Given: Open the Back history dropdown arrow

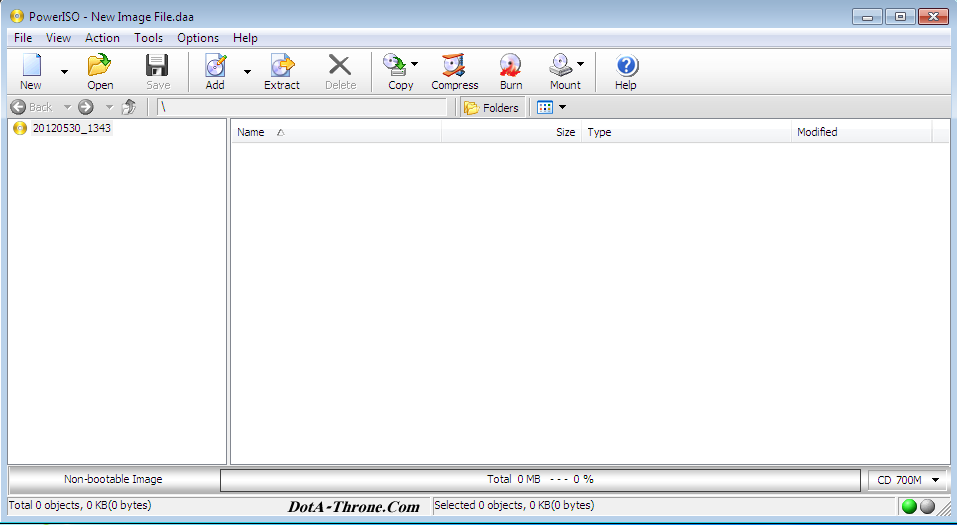Looking at the screenshot, I should click(67, 107).
